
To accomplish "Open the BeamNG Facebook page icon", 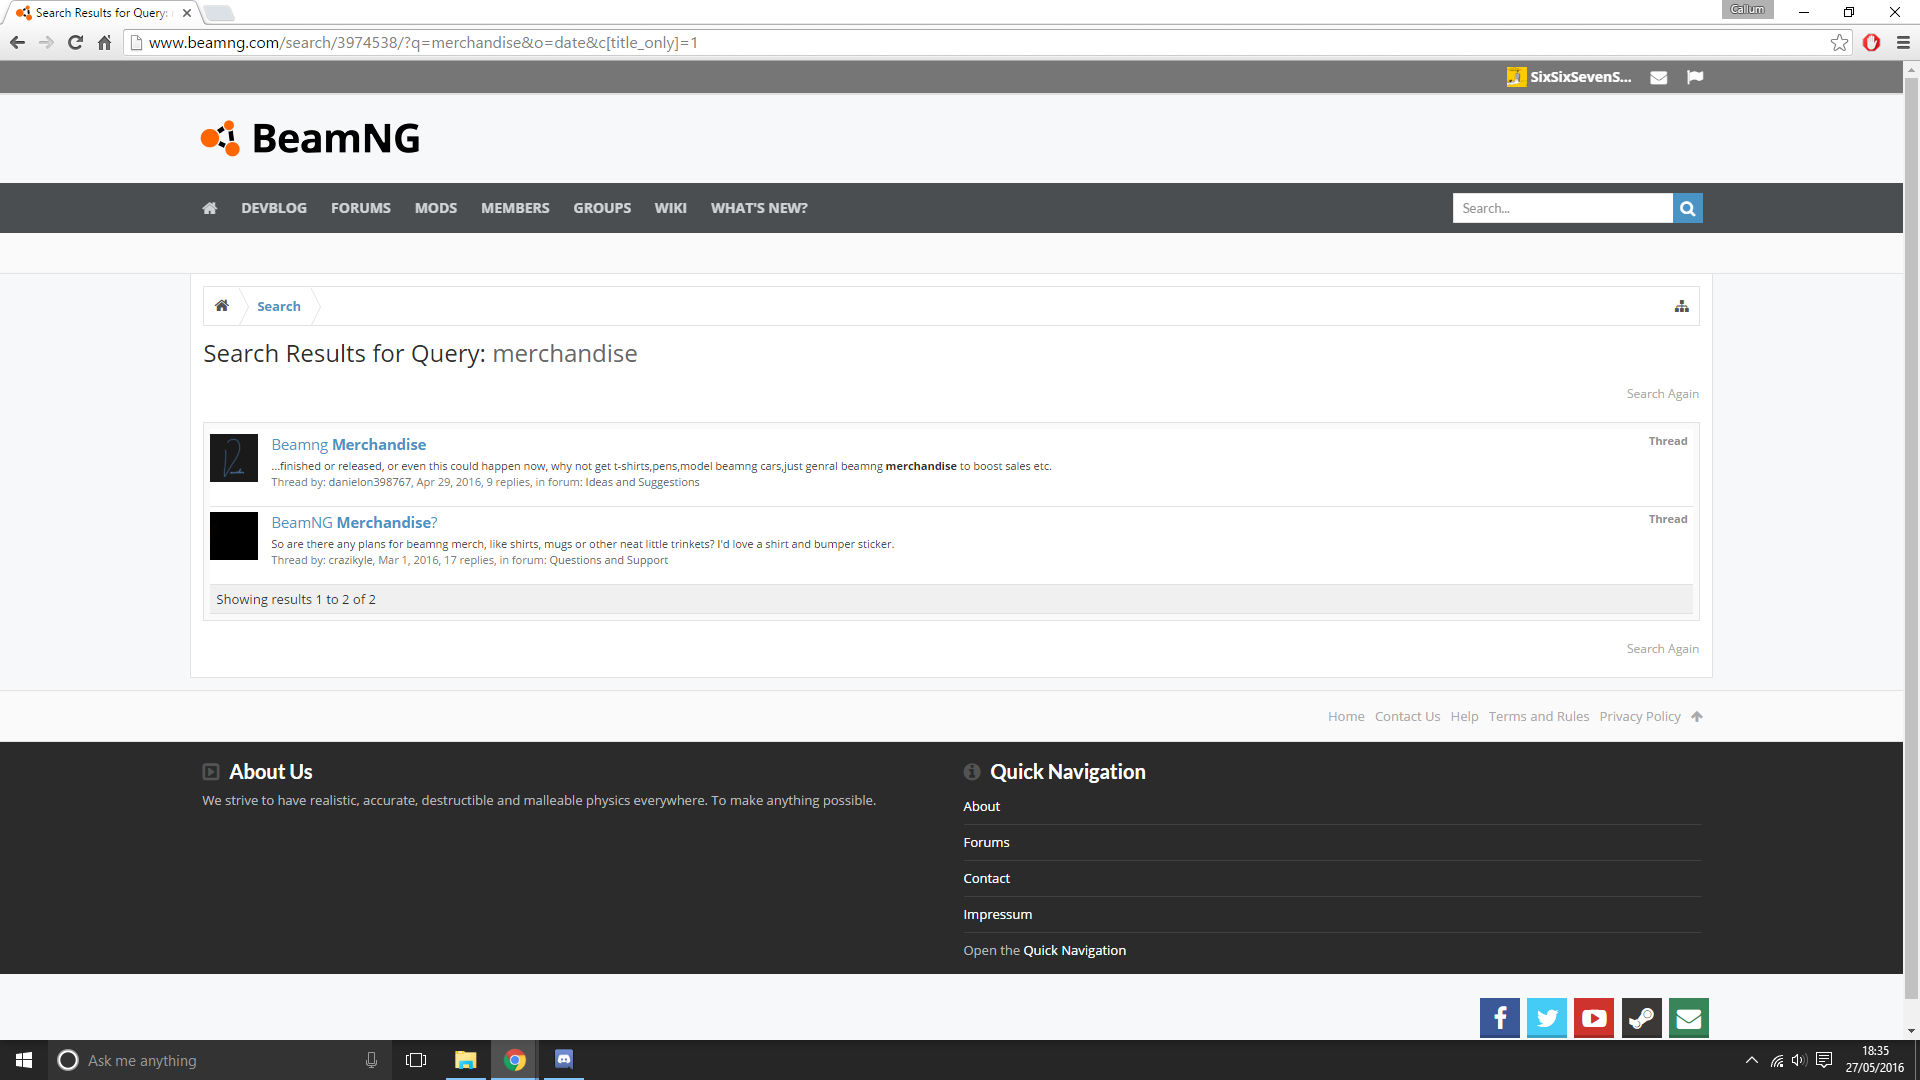I will 1499,1018.
